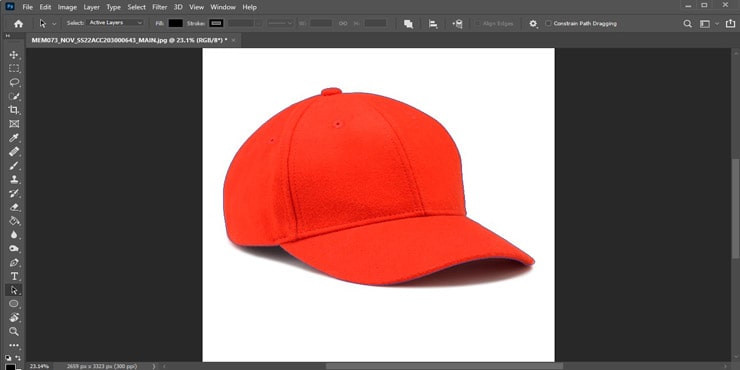The height and width of the screenshot is (370, 740).
Task: Click the Photoshop logo icon
Action: [10, 7]
